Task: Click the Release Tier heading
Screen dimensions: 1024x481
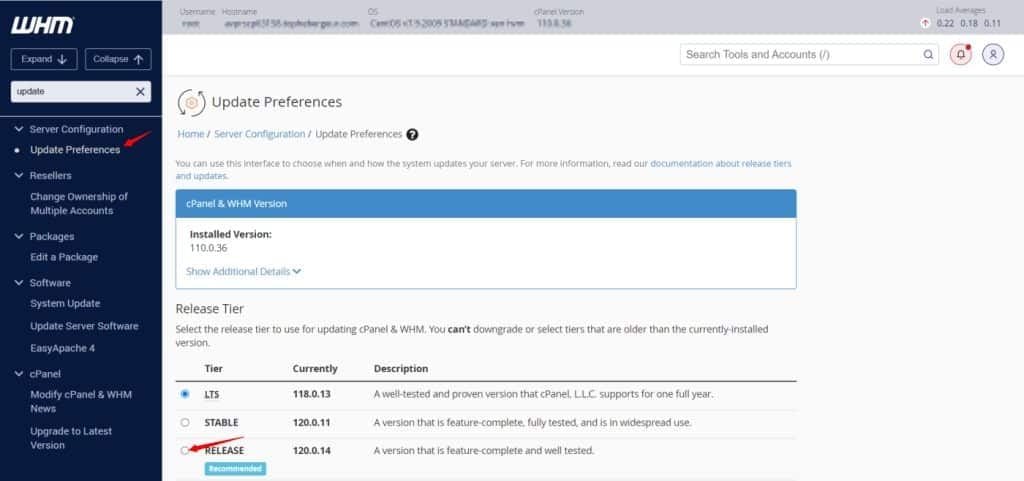Action: tap(210, 308)
